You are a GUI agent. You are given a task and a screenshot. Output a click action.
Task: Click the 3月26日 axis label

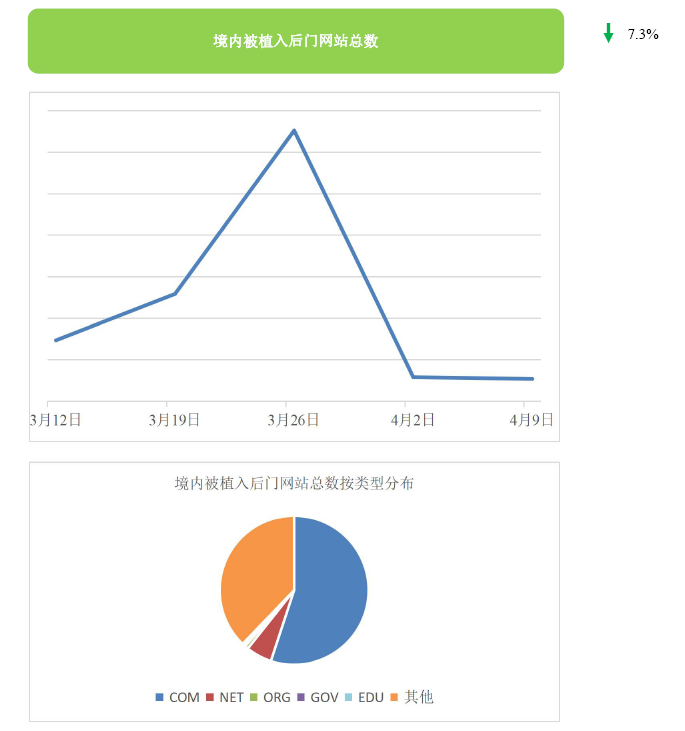coord(293,420)
